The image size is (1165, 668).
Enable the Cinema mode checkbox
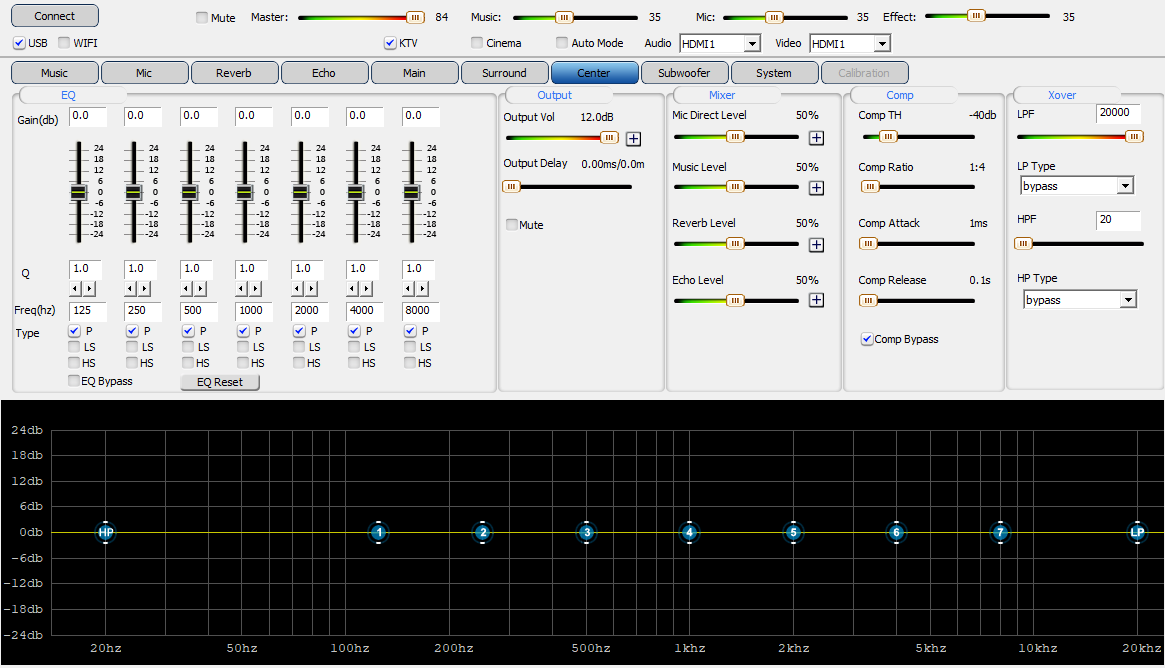pos(477,43)
